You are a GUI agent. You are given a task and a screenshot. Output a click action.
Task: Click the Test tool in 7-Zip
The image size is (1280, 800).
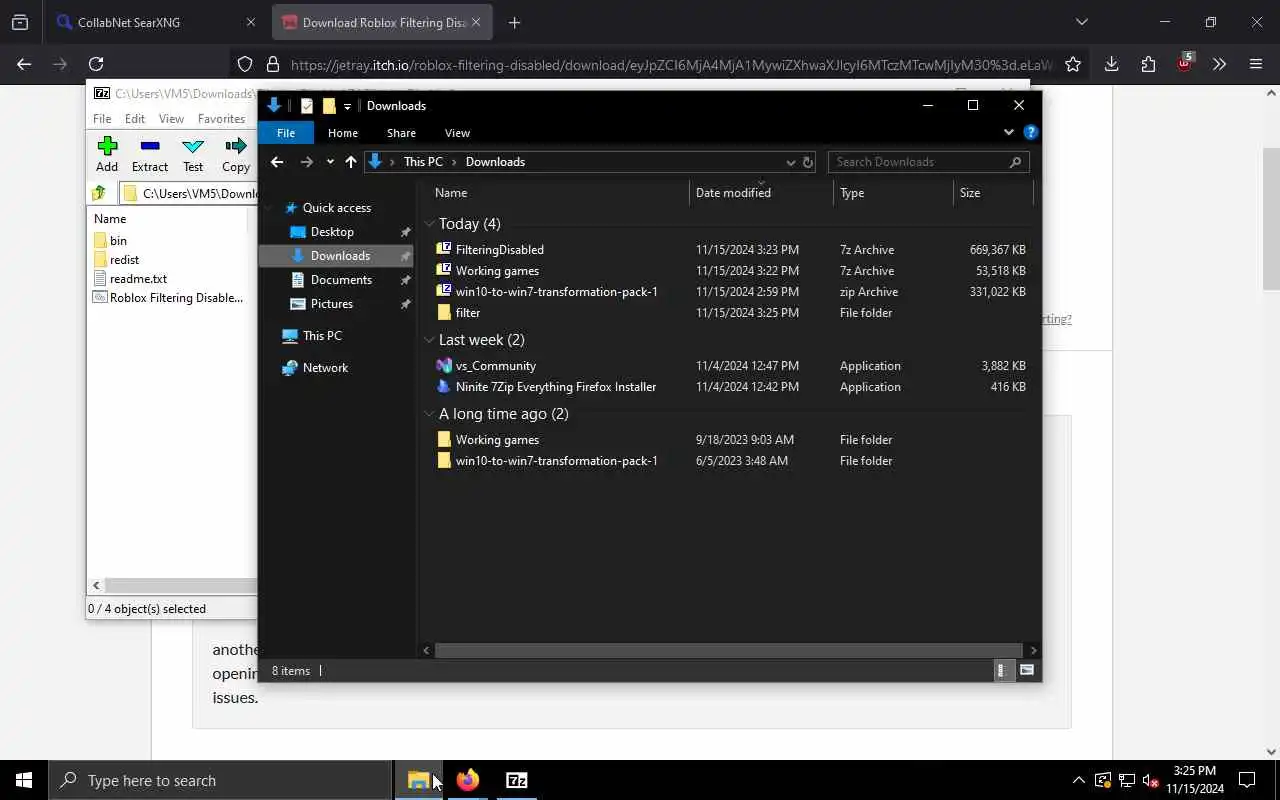coord(193,154)
